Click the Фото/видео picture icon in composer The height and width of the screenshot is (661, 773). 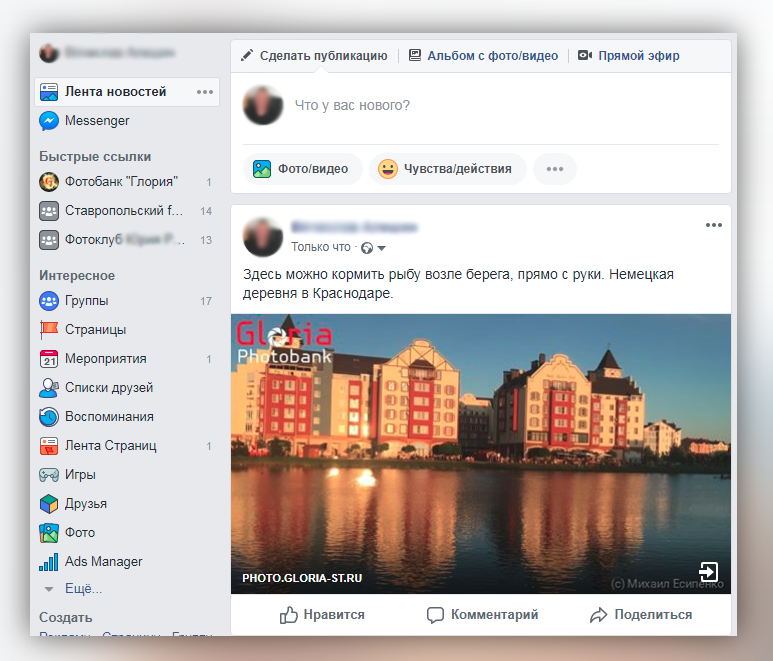coord(262,169)
